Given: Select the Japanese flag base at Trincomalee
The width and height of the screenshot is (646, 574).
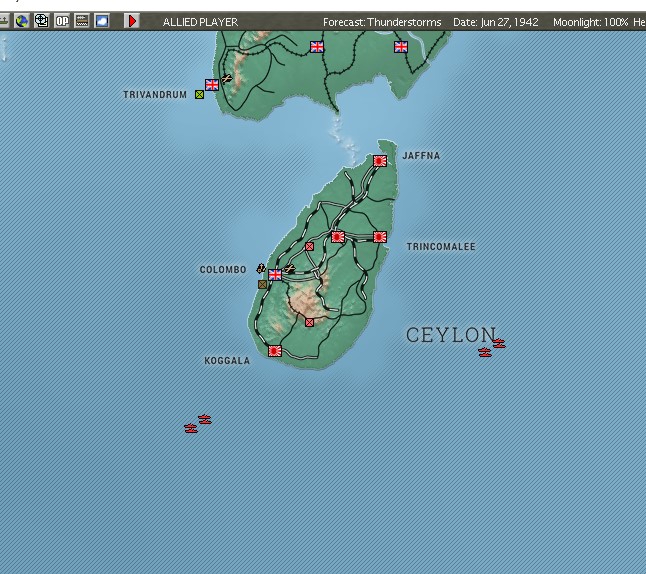Looking at the screenshot, I should (x=380, y=237).
